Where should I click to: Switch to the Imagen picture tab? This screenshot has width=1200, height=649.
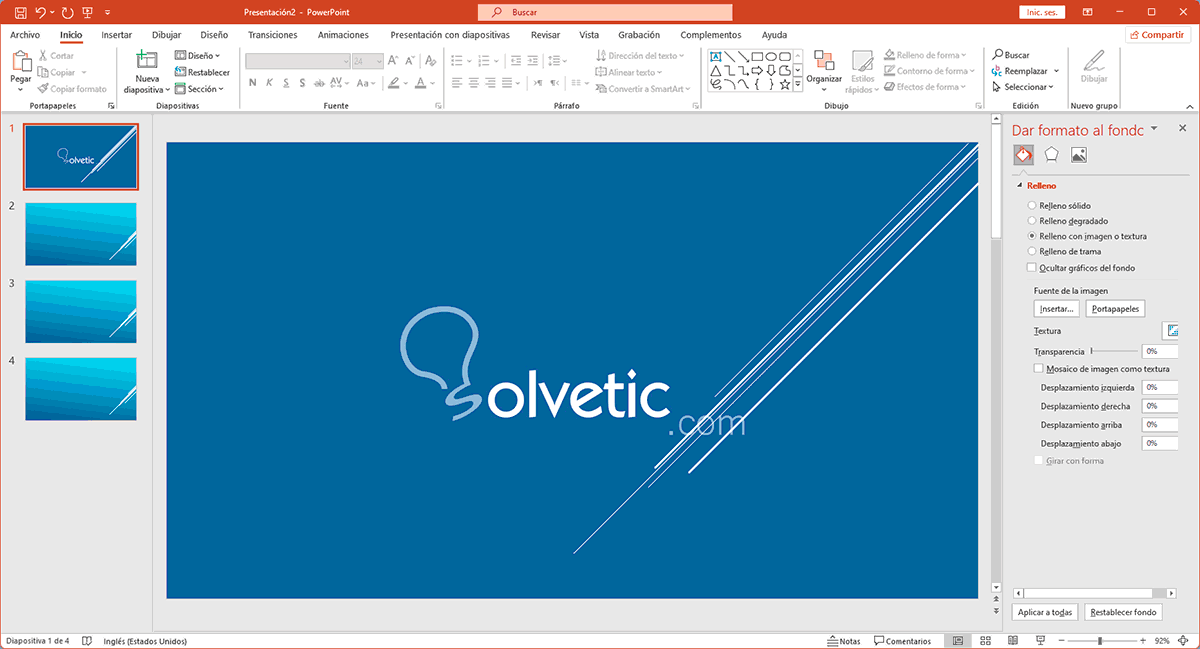(1078, 155)
